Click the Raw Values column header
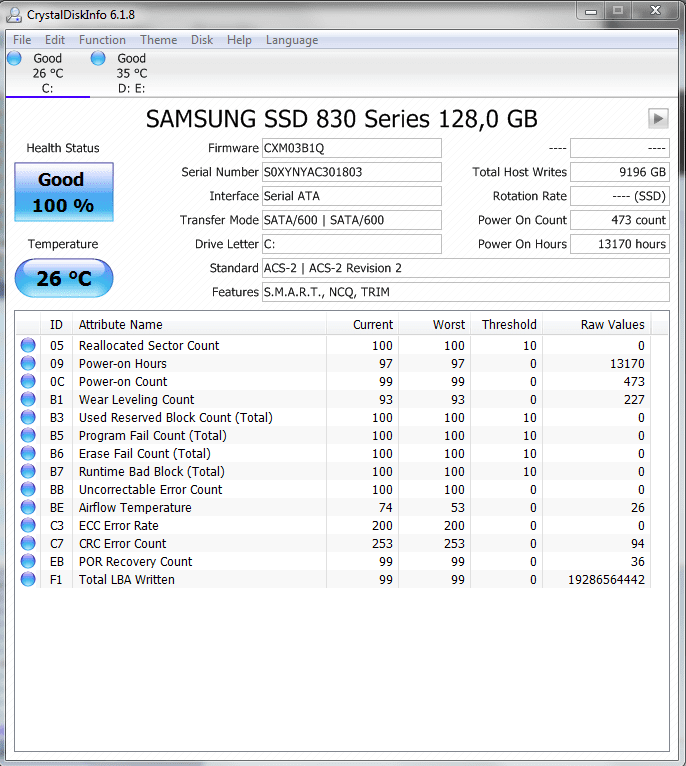This screenshot has height=766, width=686. [x=597, y=324]
